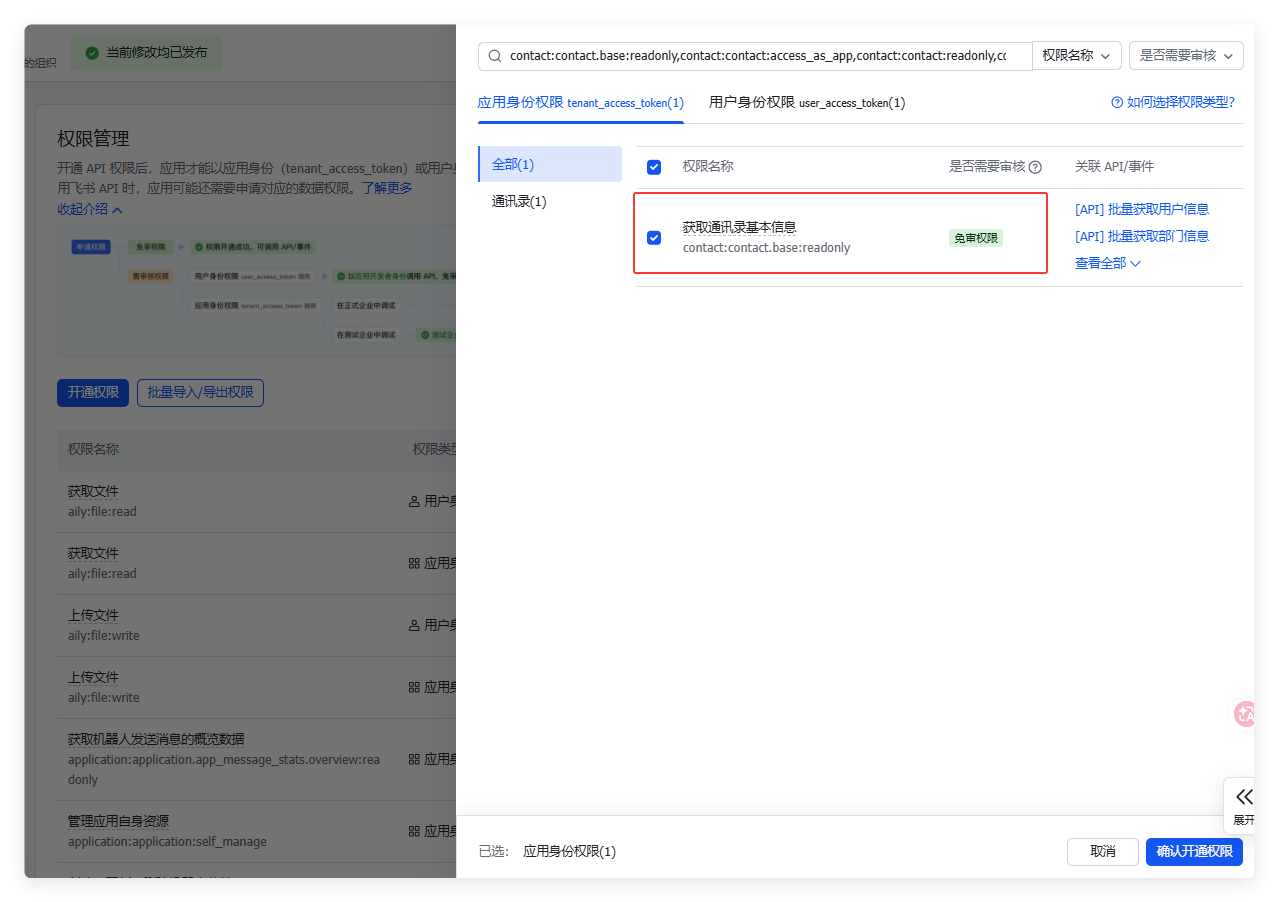
Task: Expand 查看全部 associated APIs list
Action: point(1107,263)
